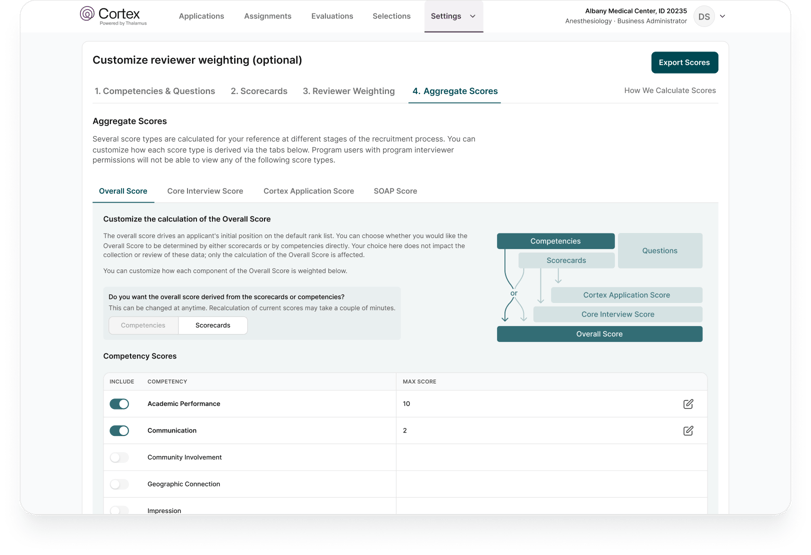This screenshot has height=555, width=811.
Task: Turn off the Communication competency toggle
Action: tap(119, 431)
